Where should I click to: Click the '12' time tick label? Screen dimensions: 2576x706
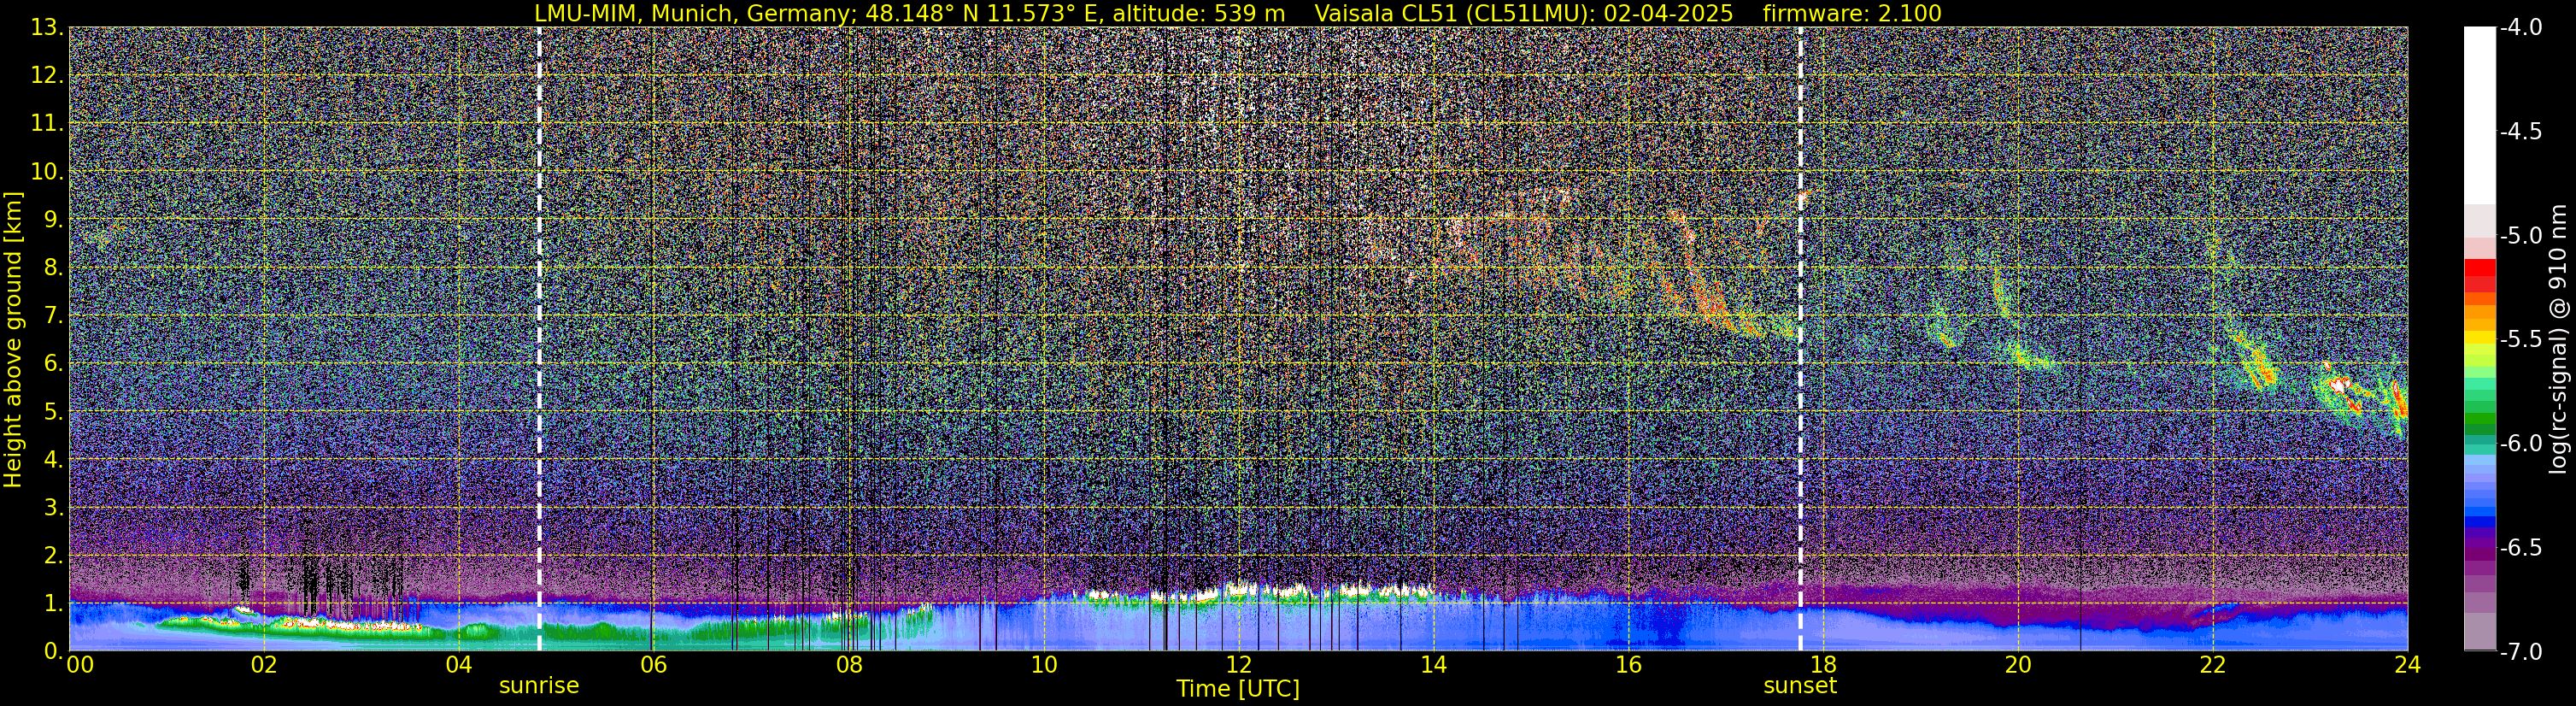[1238, 666]
